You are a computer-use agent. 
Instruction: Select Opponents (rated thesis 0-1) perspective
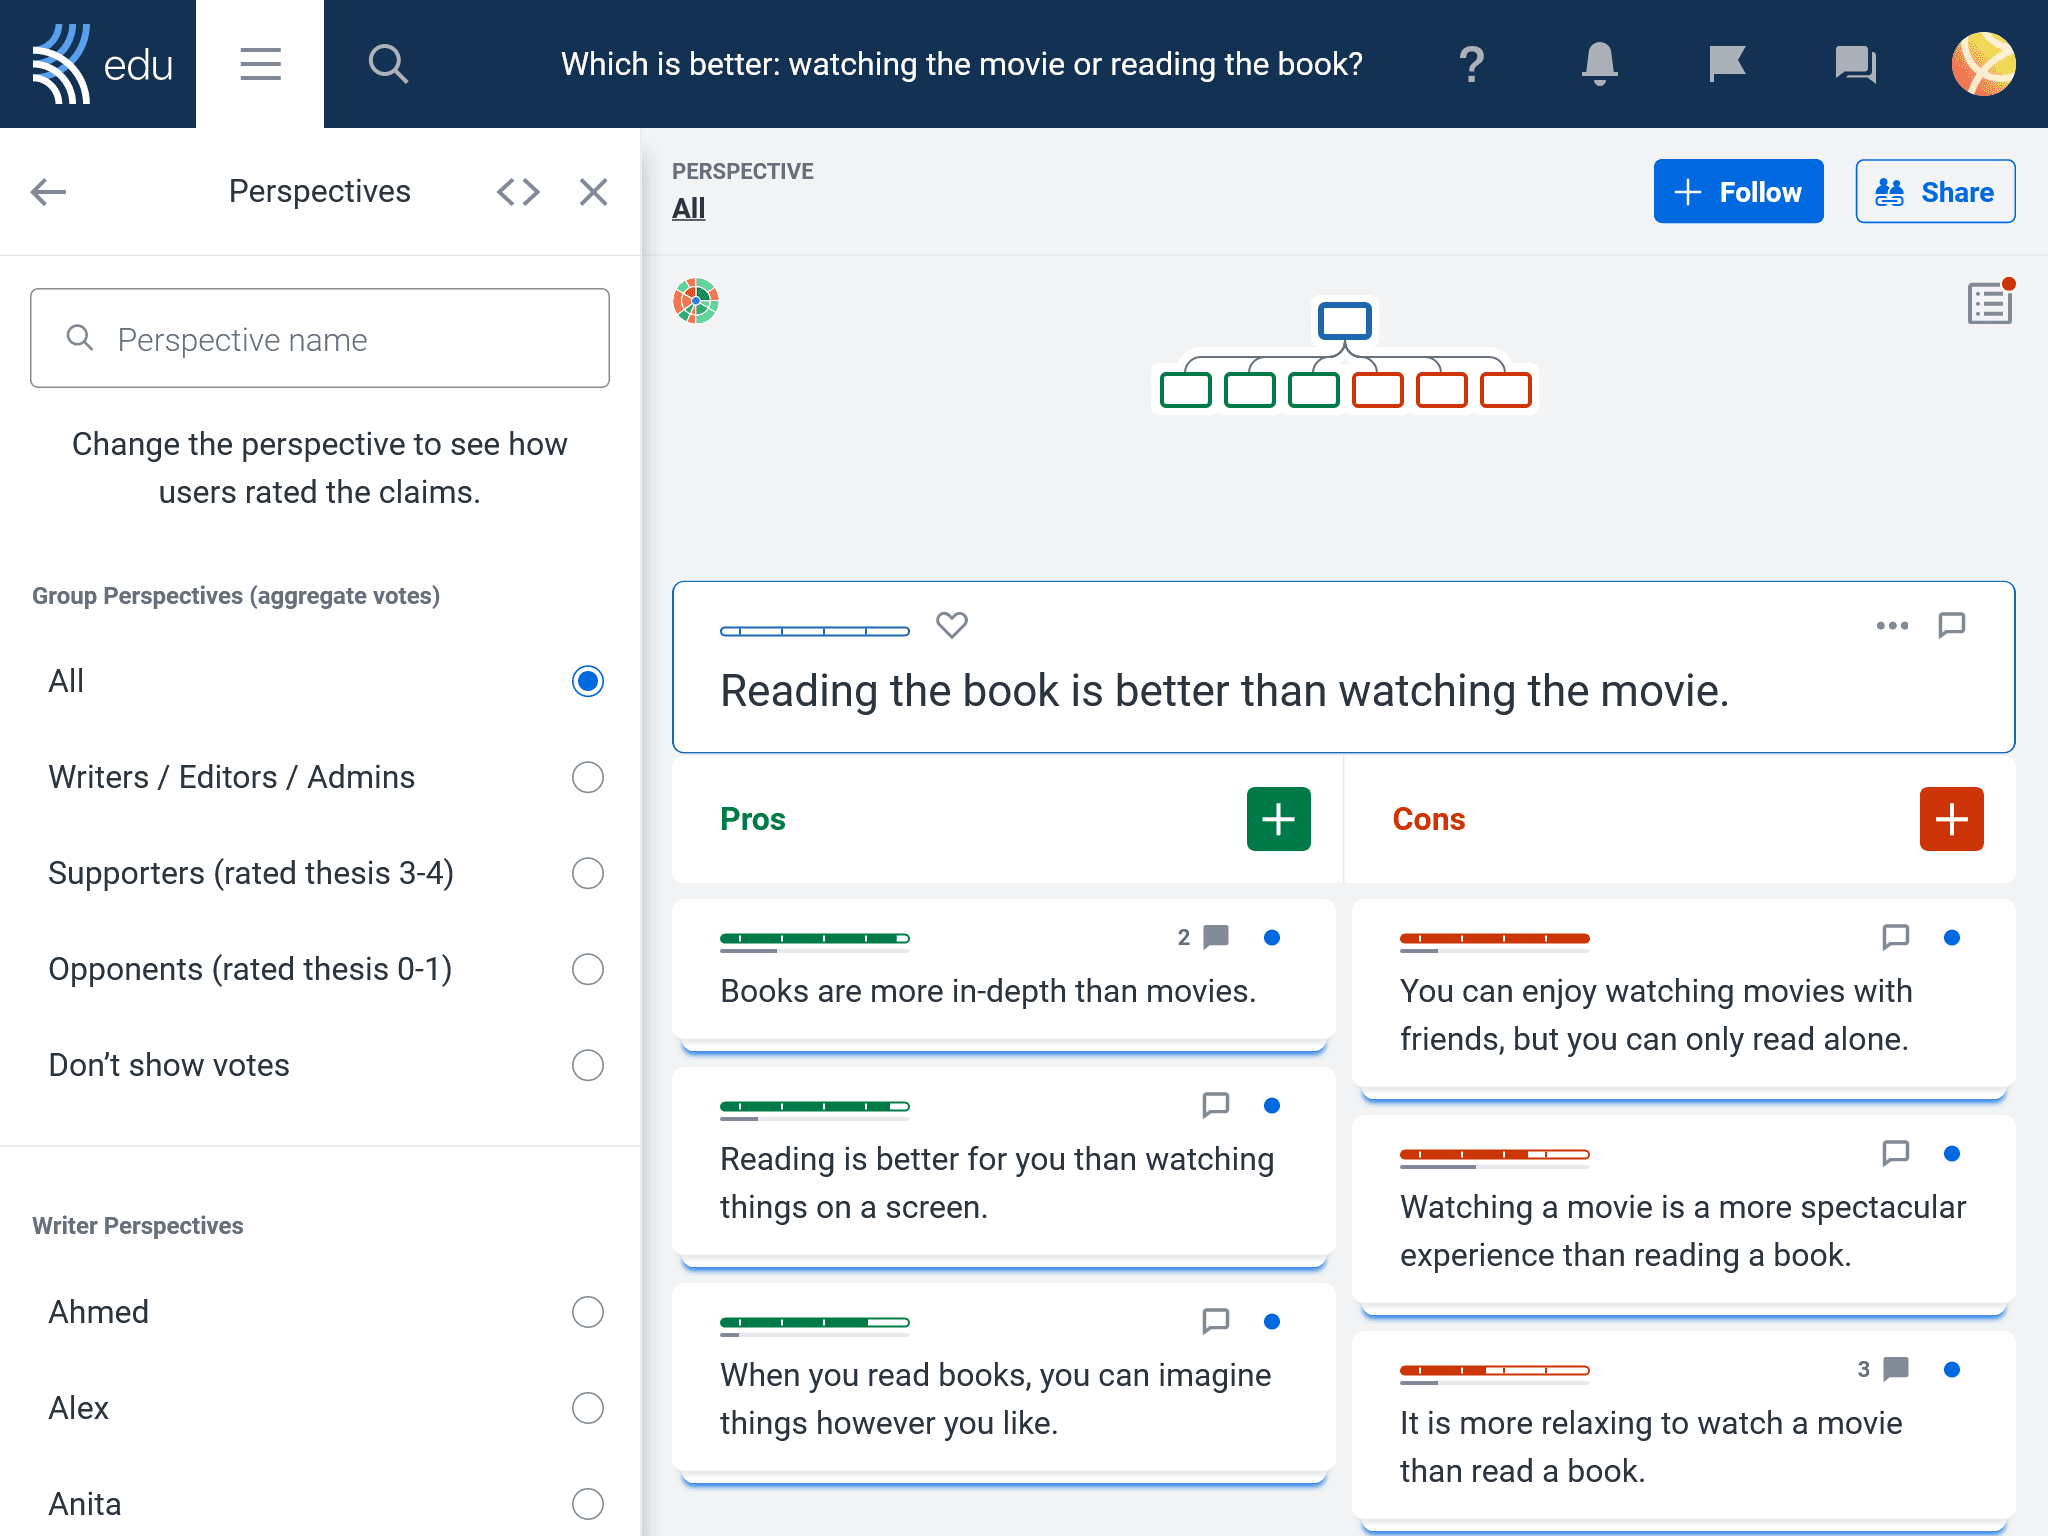click(x=588, y=969)
